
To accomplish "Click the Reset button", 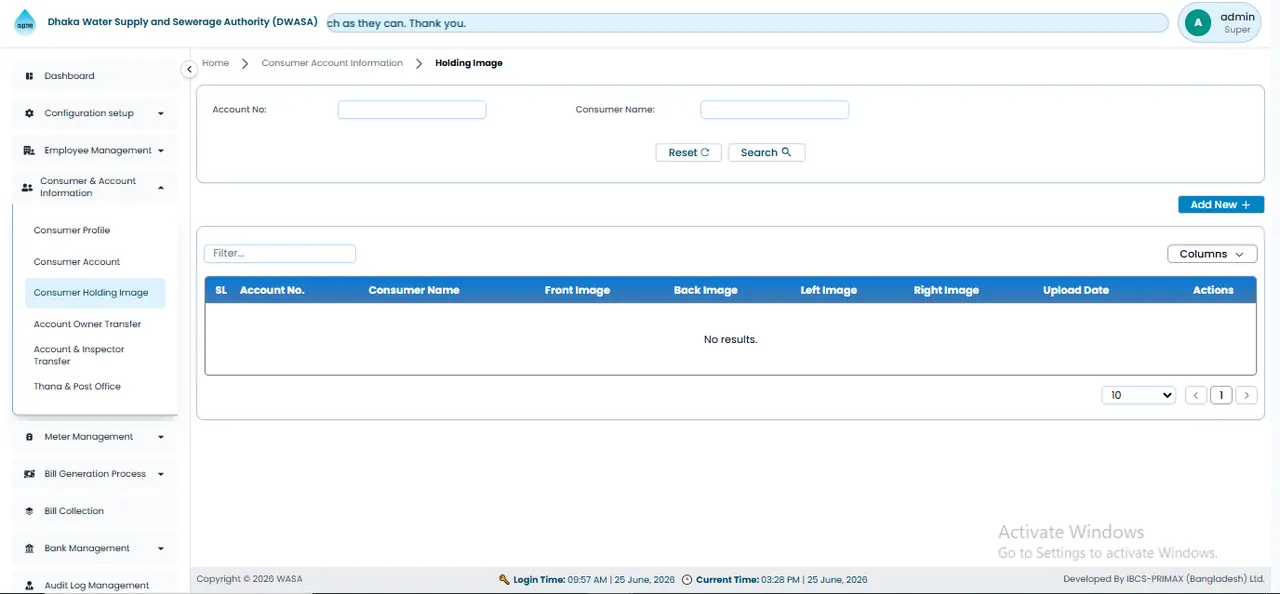I will 689,152.
